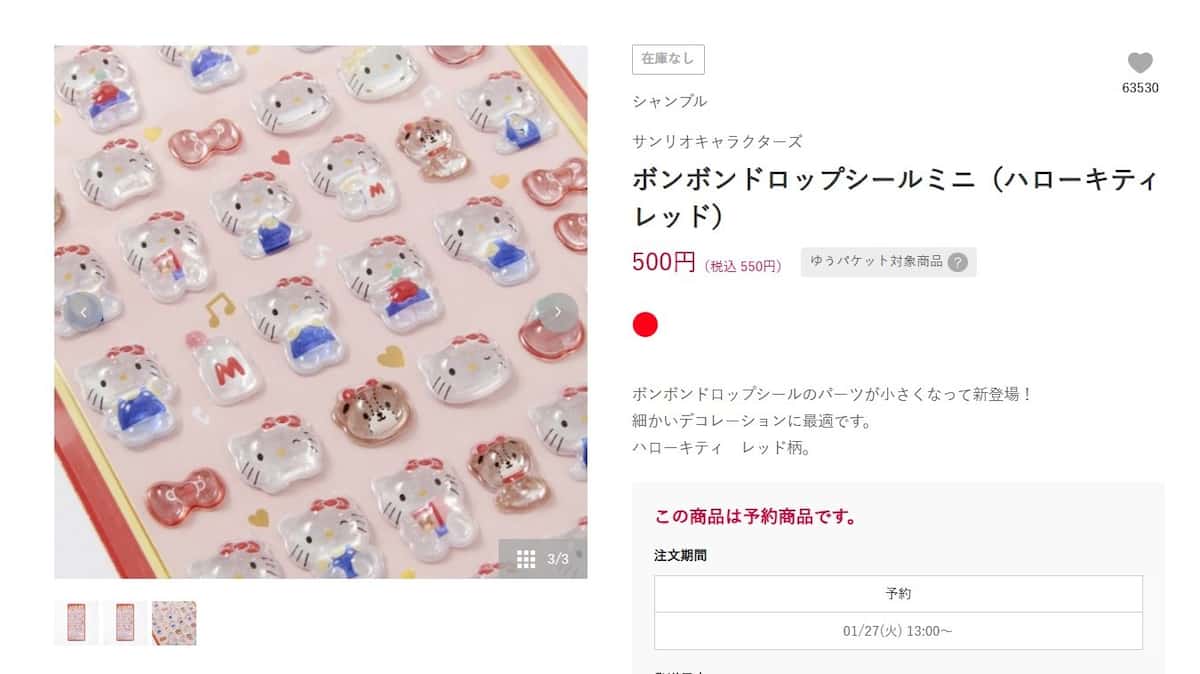Click the ボンボンドロップシールミニ product title
Screen dimensions: 1200x674
tap(895, 198)
